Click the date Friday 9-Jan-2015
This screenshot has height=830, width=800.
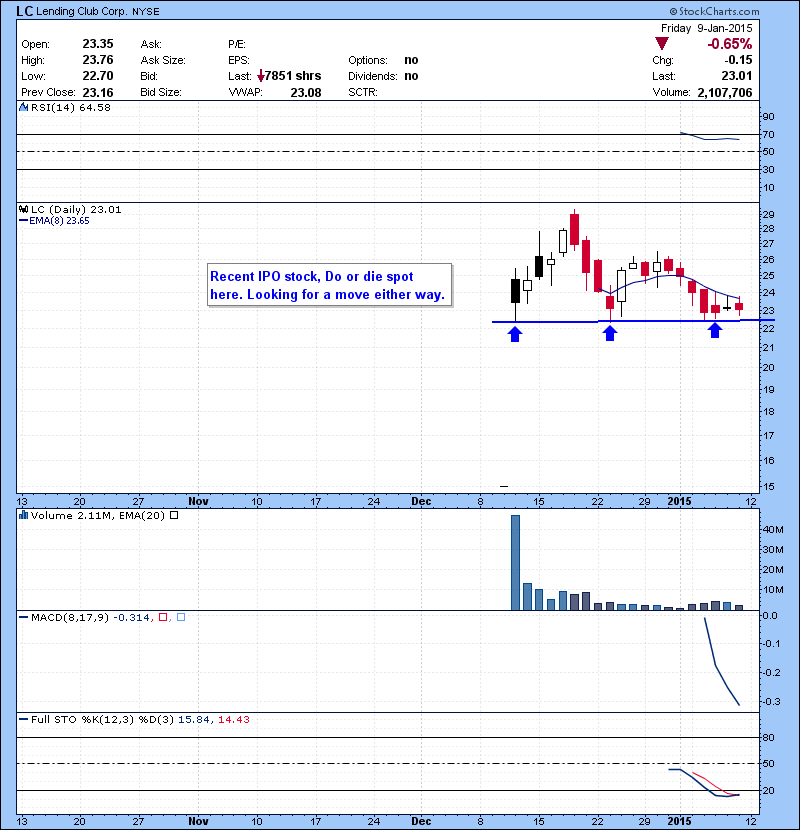coord(706,28)
